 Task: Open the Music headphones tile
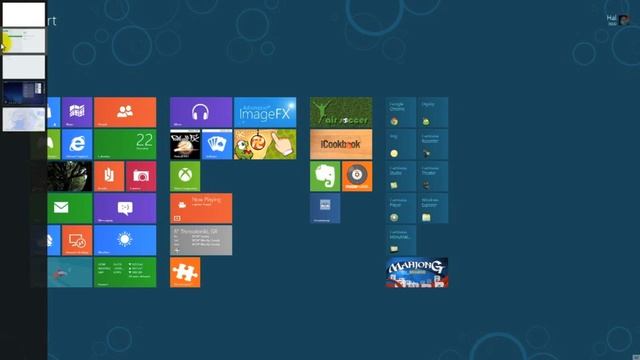click(201, 112)
